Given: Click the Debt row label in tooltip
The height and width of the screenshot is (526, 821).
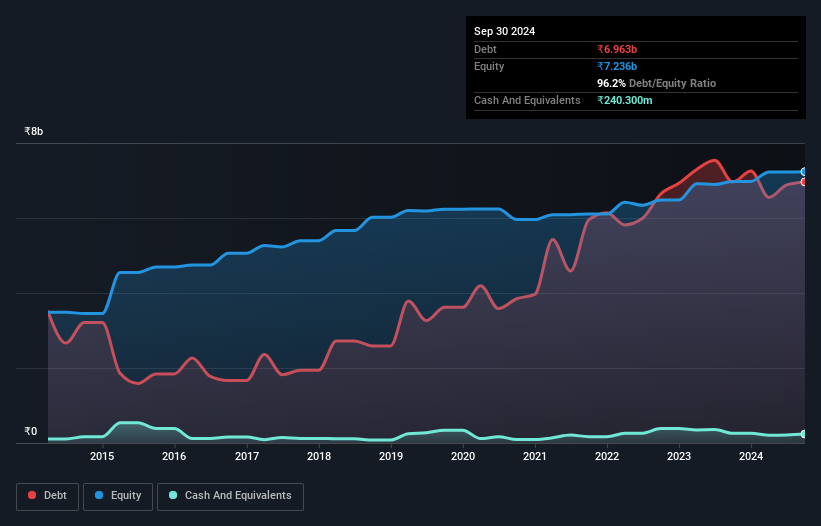Looking at the screenshot, I should click(x=485, y=49).
